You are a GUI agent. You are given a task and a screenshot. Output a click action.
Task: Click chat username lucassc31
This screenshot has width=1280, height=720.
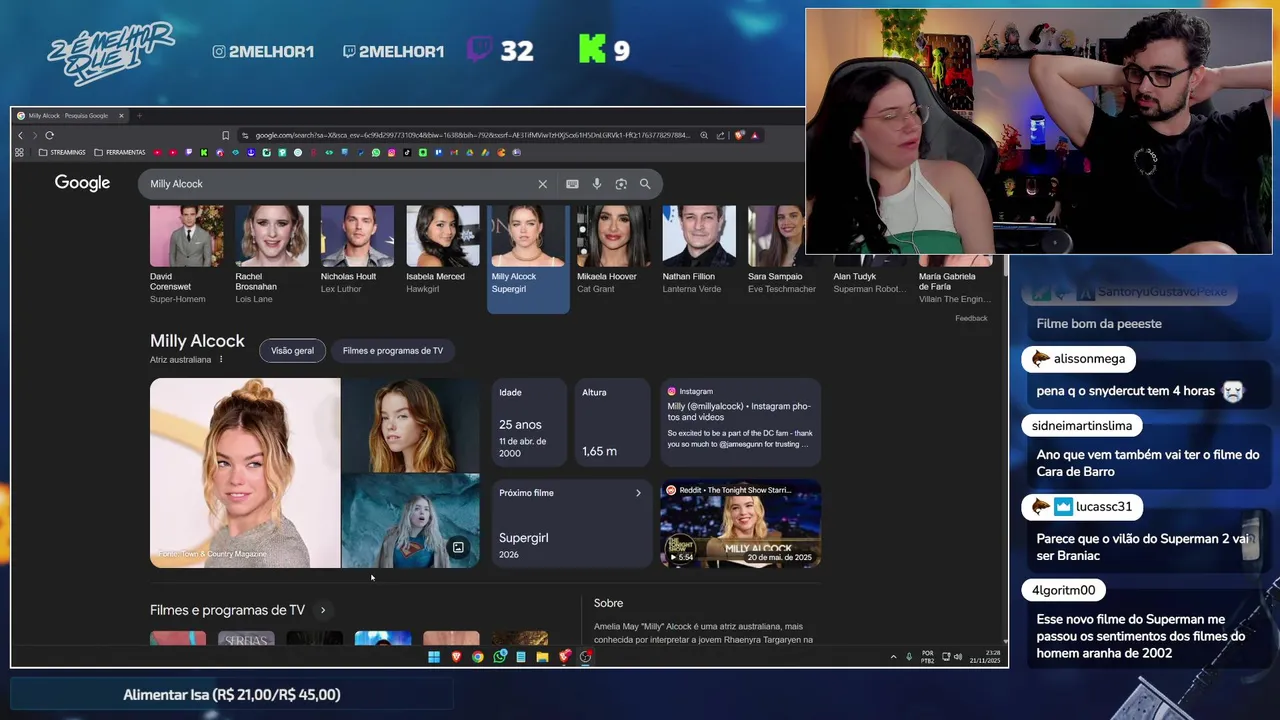[x=1104, y=507]
